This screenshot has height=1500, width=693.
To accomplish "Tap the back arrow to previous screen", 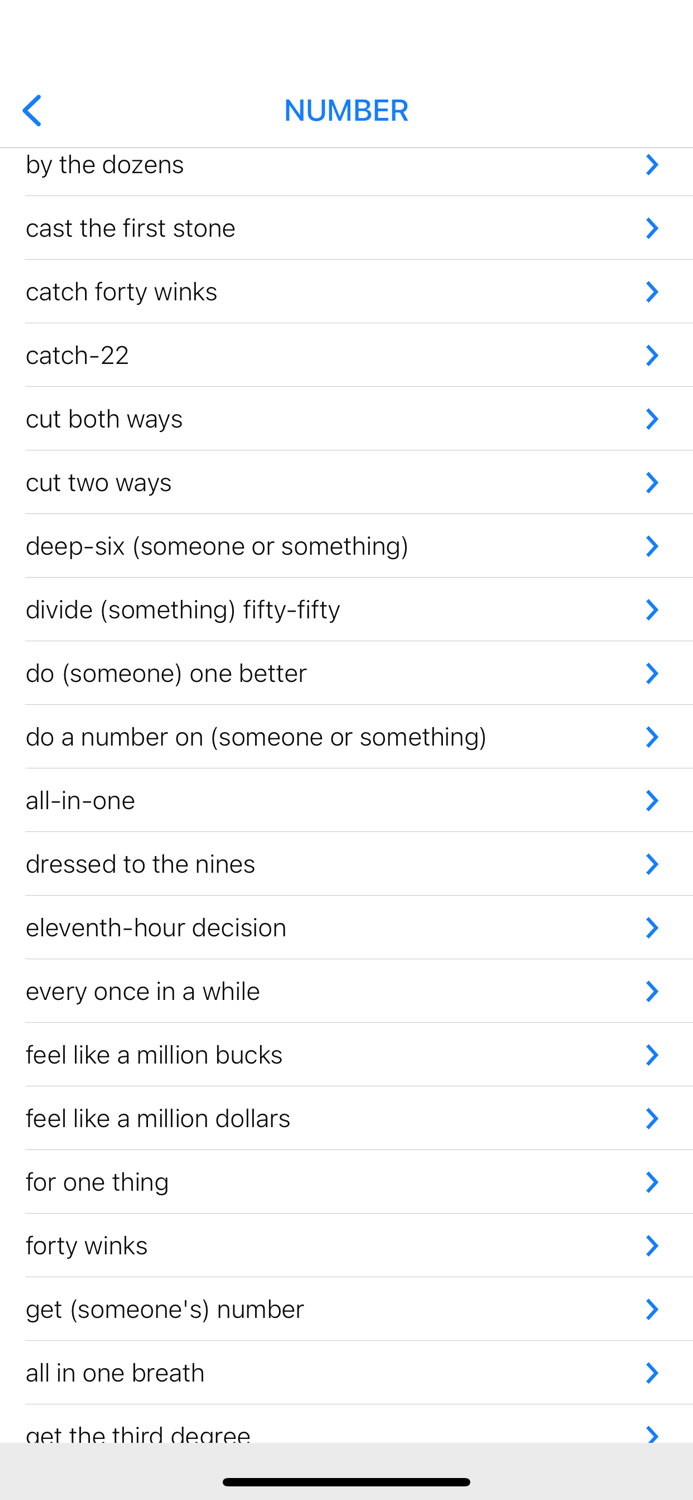I will pyautogui.click(x=31, y=110).
